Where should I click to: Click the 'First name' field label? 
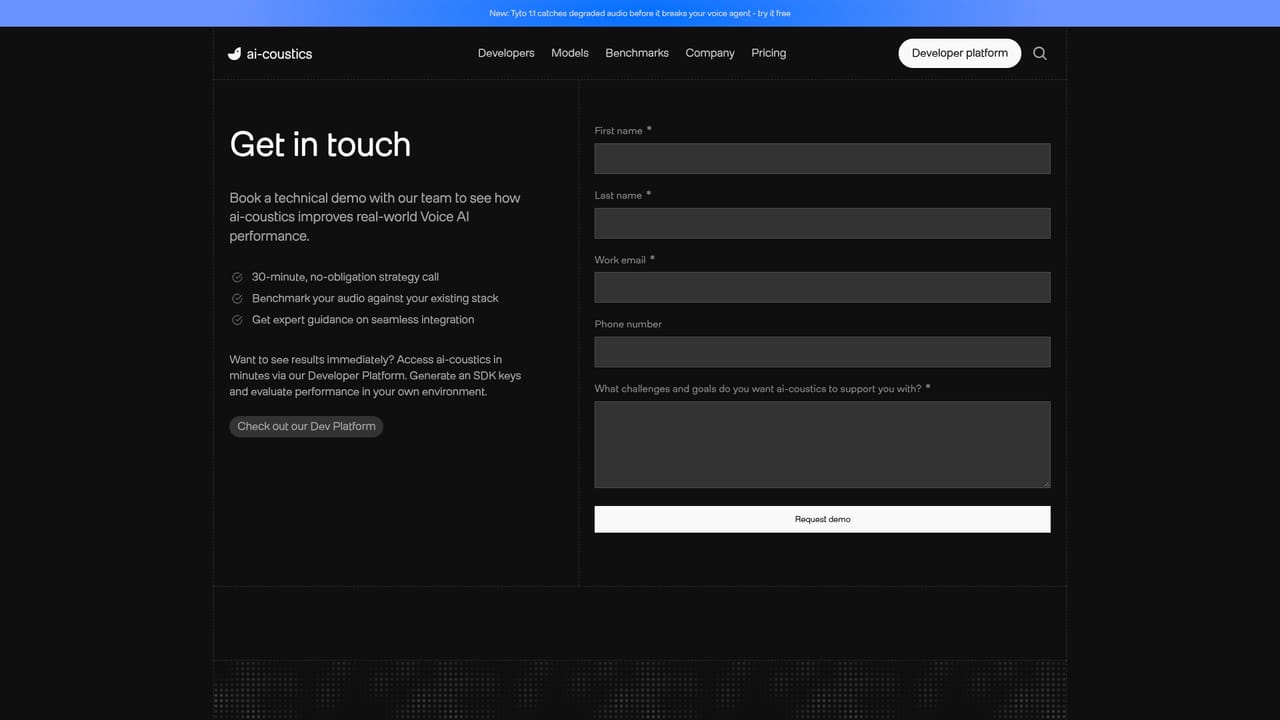tap(618, 131)
